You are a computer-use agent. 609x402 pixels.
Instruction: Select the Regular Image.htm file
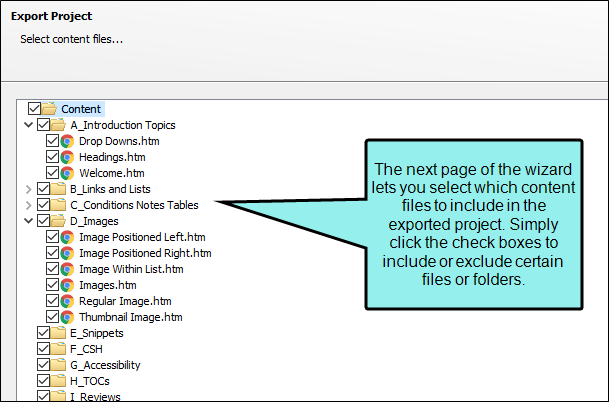coord(125,301)
